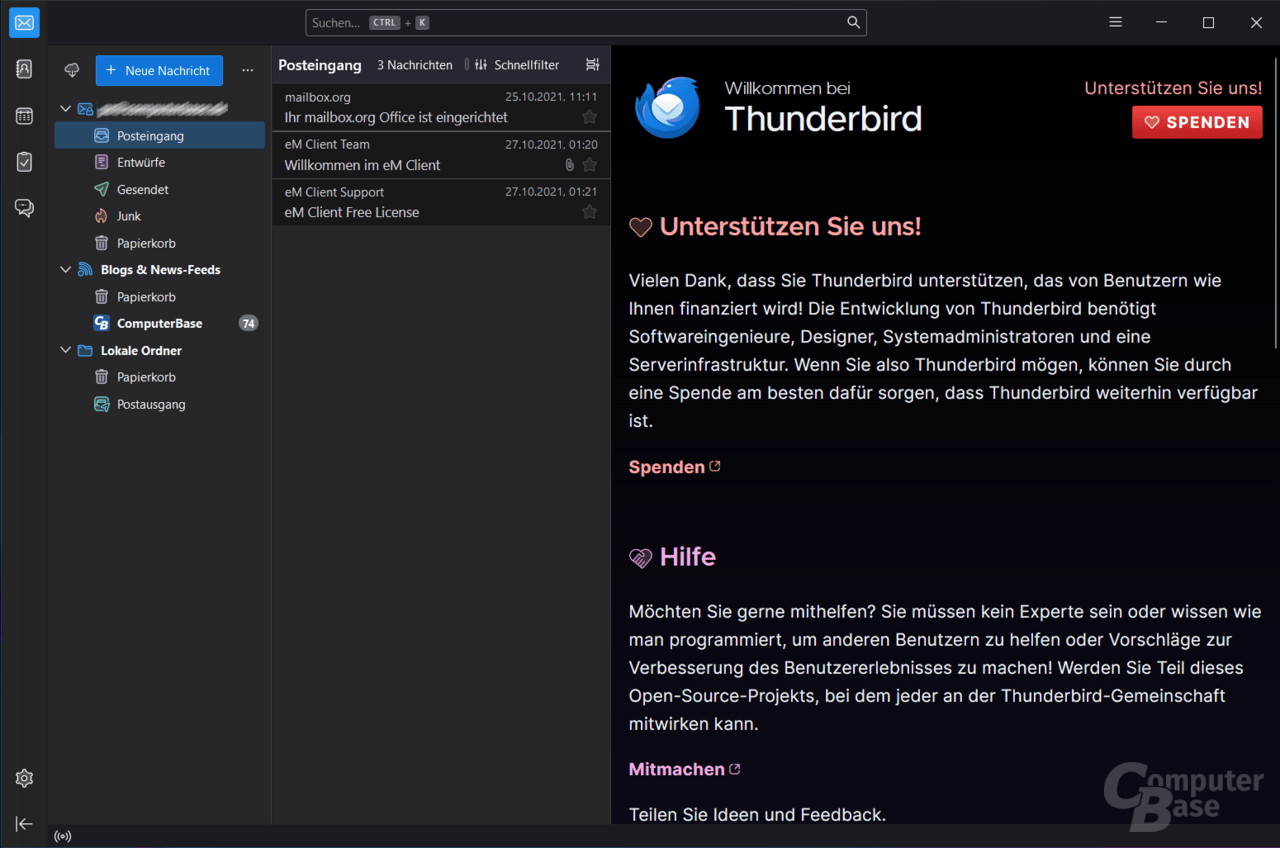1280x848 pixels.
Task: Click the red SPENDEN button
Action: 1197,122
